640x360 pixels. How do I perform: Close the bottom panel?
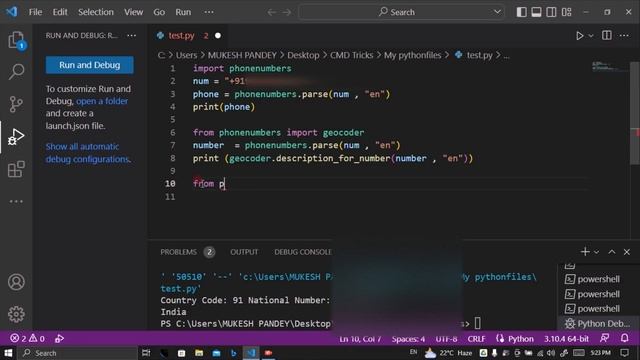coord(627,252)
